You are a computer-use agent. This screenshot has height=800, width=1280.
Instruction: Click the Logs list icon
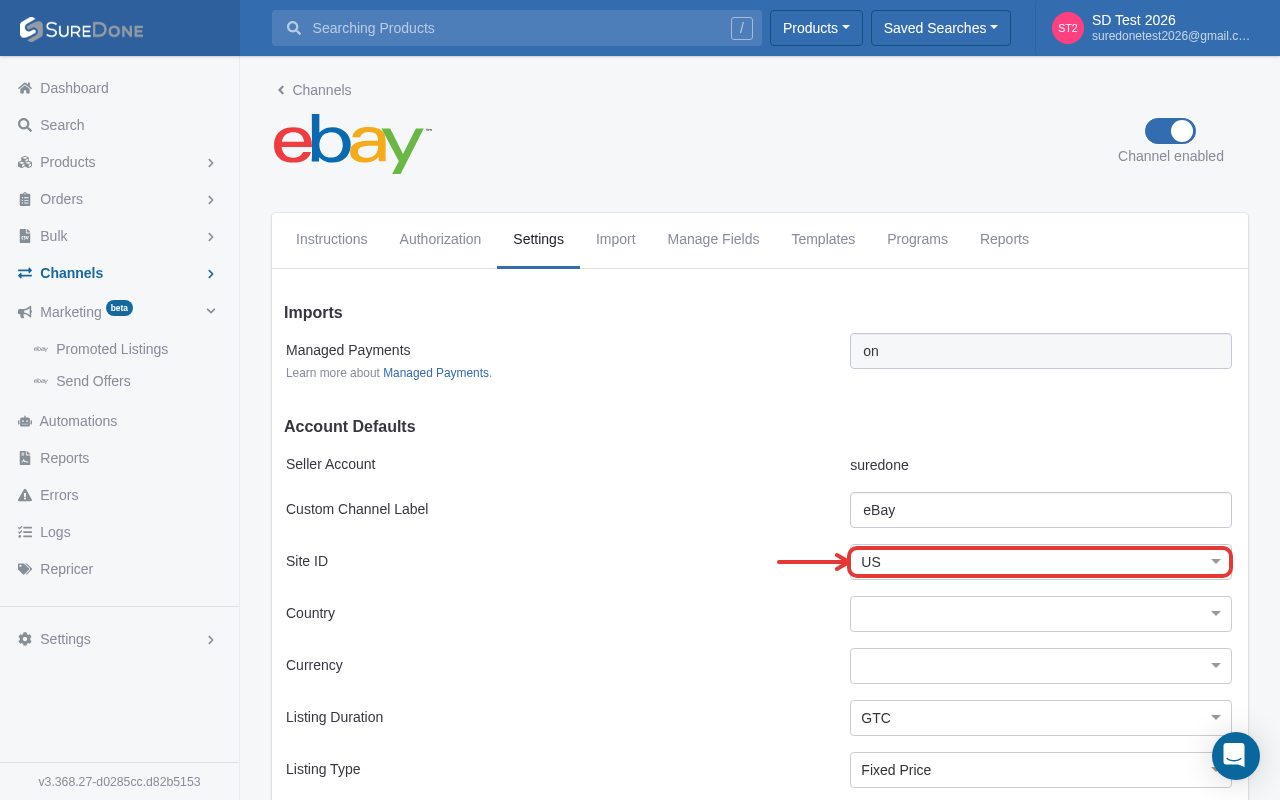point(25,532)
